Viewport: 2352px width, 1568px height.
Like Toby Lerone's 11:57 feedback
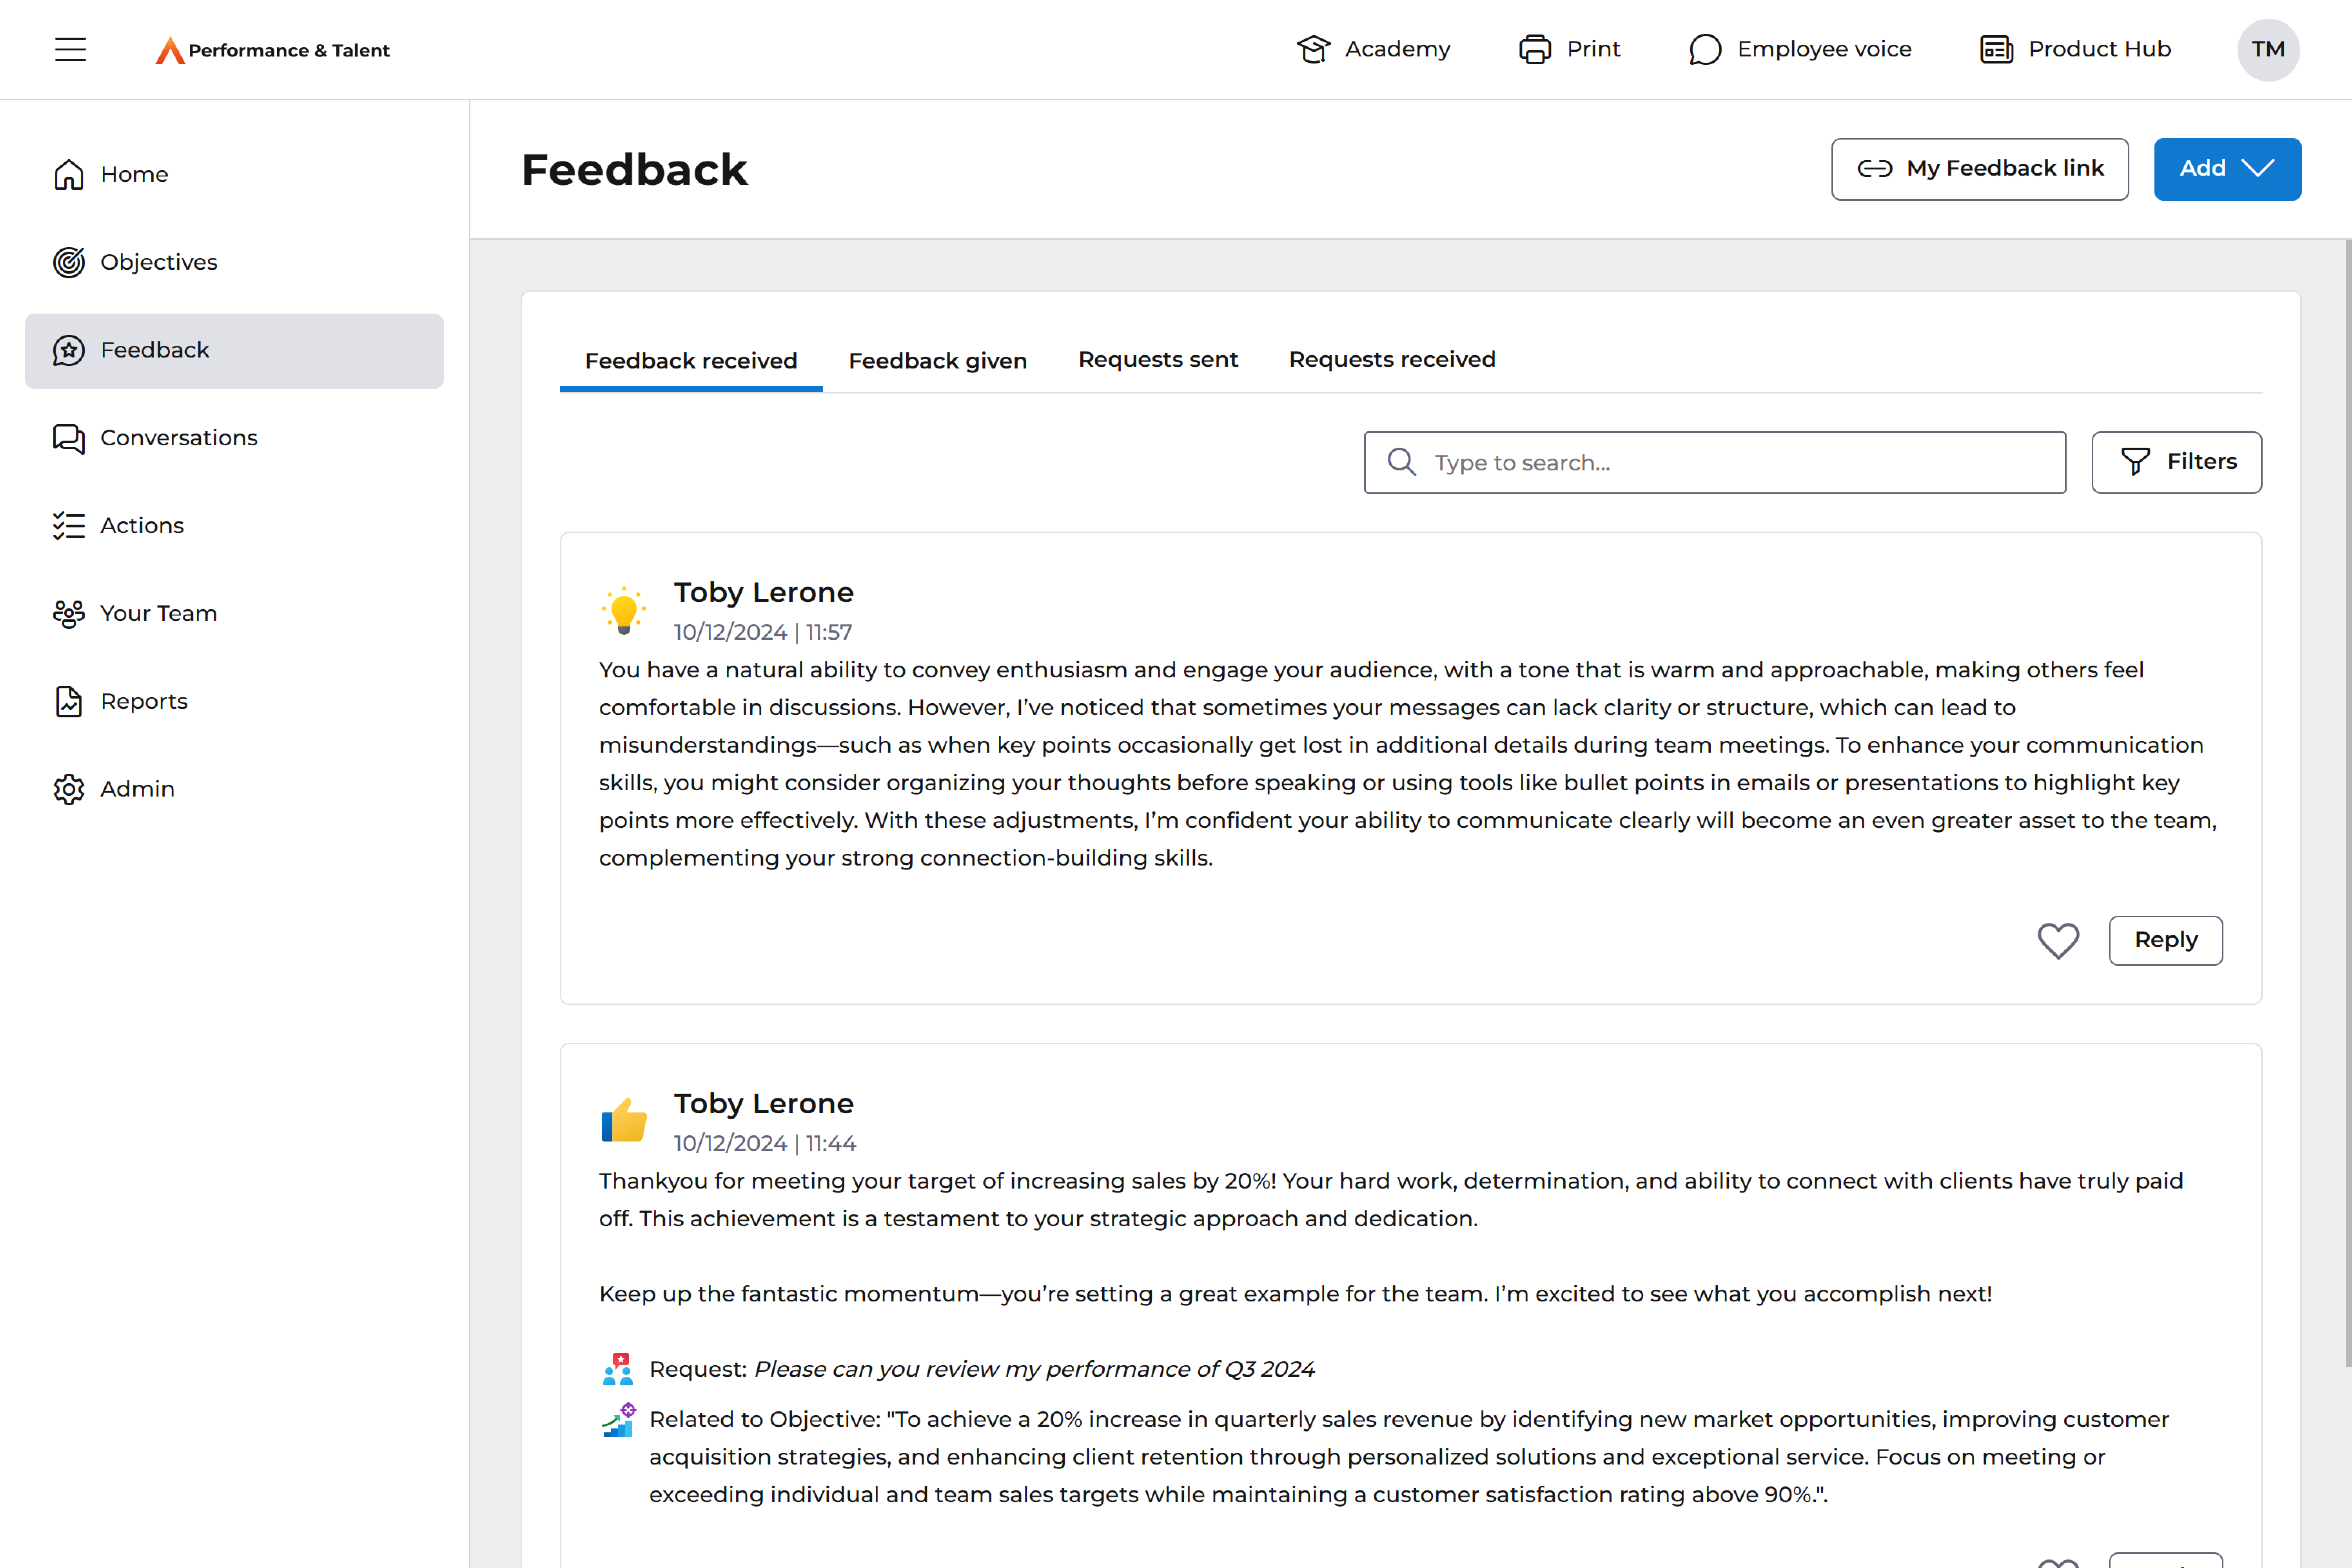(x=2058, y=940)
